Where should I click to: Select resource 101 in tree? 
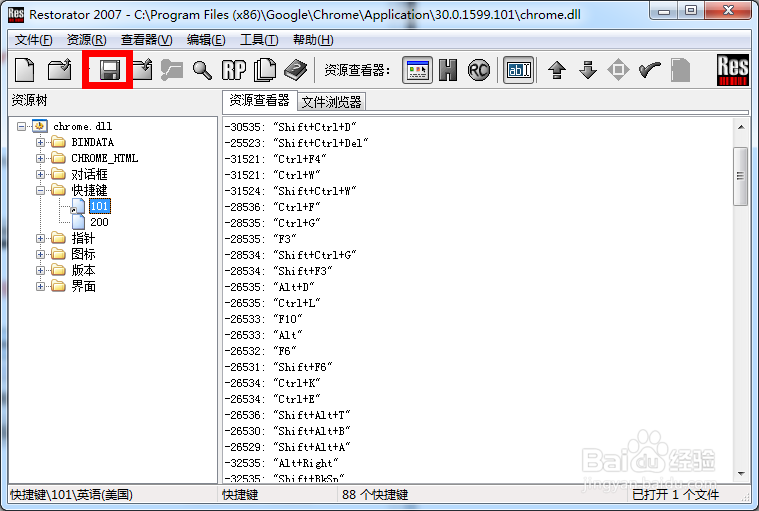coord(100,206)
